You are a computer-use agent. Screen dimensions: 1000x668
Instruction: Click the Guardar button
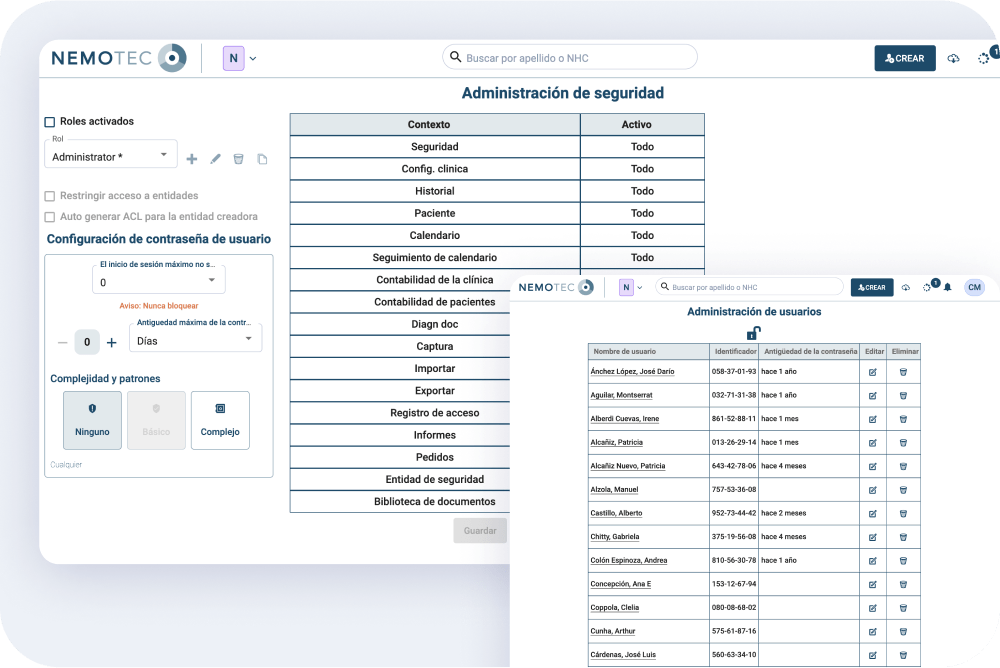(x=480, y=530)
